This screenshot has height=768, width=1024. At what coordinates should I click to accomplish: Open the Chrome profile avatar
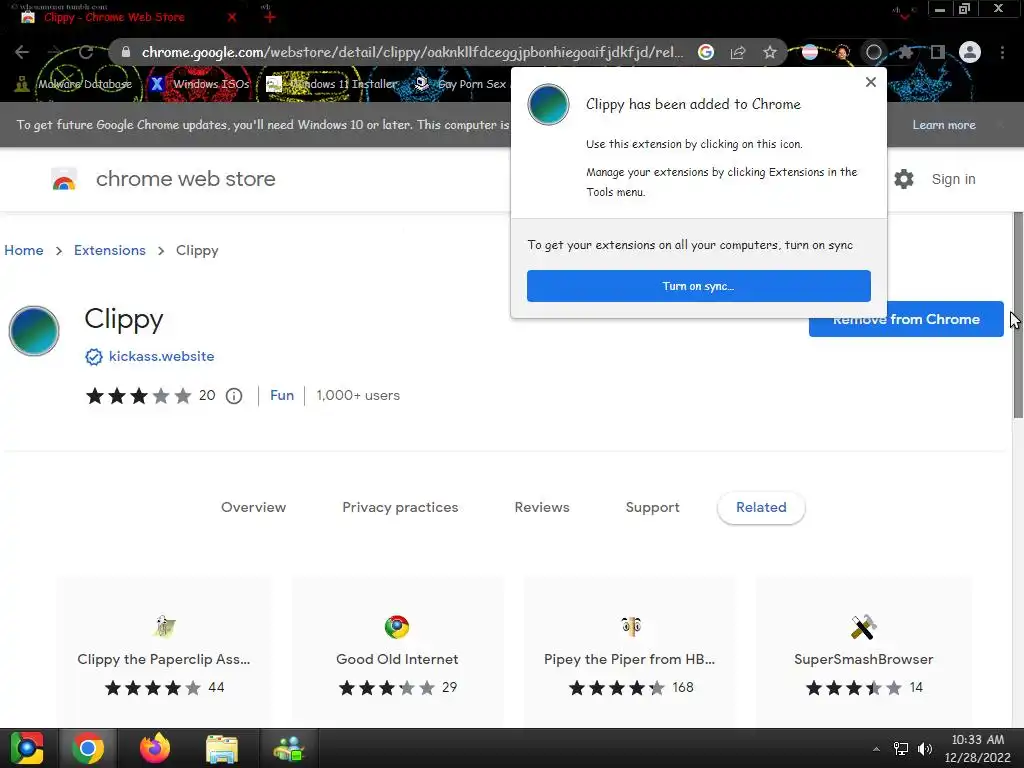point(970,52)
